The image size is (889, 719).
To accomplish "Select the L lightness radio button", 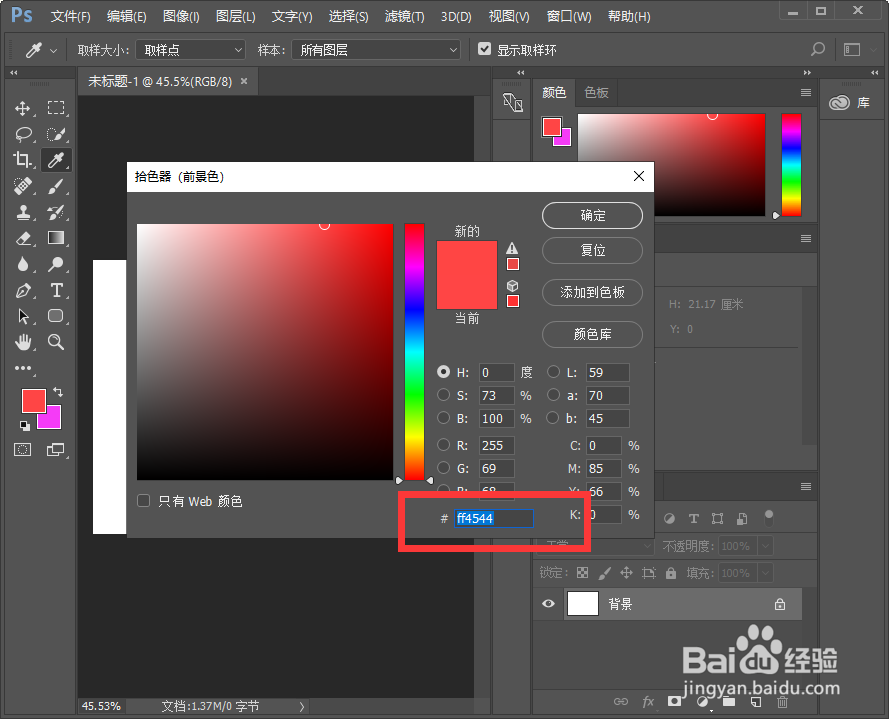I will click(553, 372).
